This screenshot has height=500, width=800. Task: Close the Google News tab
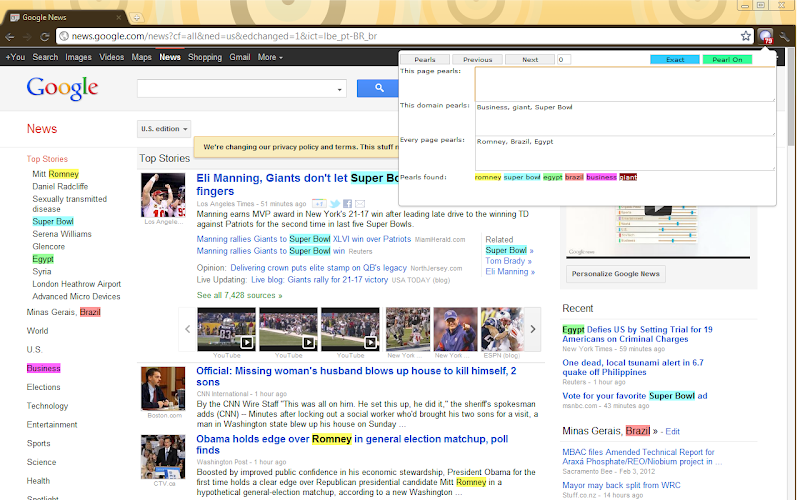click(118, 17)
